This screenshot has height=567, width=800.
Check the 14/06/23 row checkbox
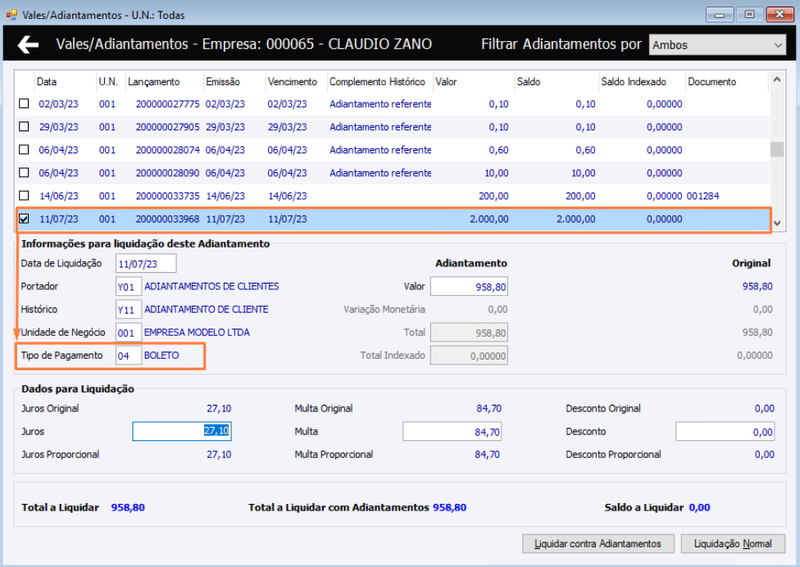[x=24, y=195]
